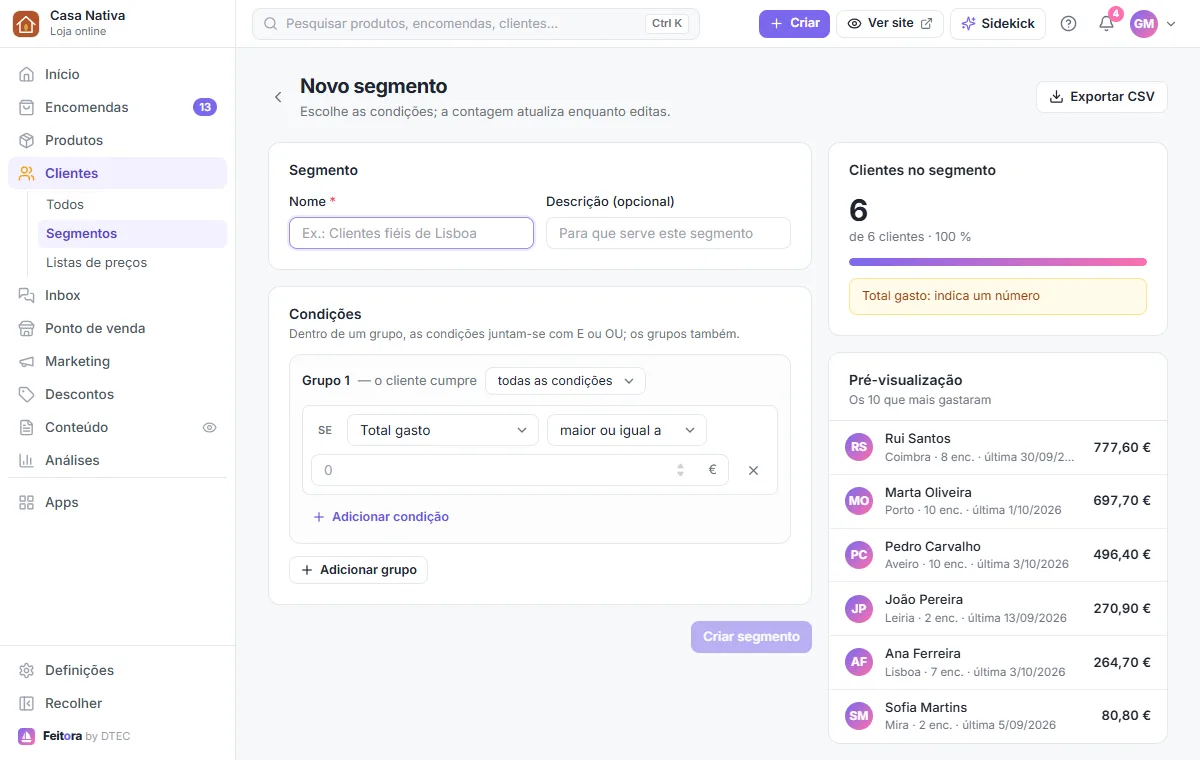
Task: Click the Criar button
Action: coord(794,23)
